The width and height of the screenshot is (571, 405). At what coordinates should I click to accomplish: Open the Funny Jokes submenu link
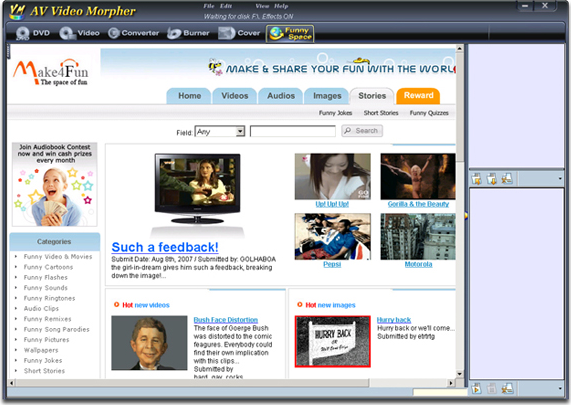pos(335,113)
